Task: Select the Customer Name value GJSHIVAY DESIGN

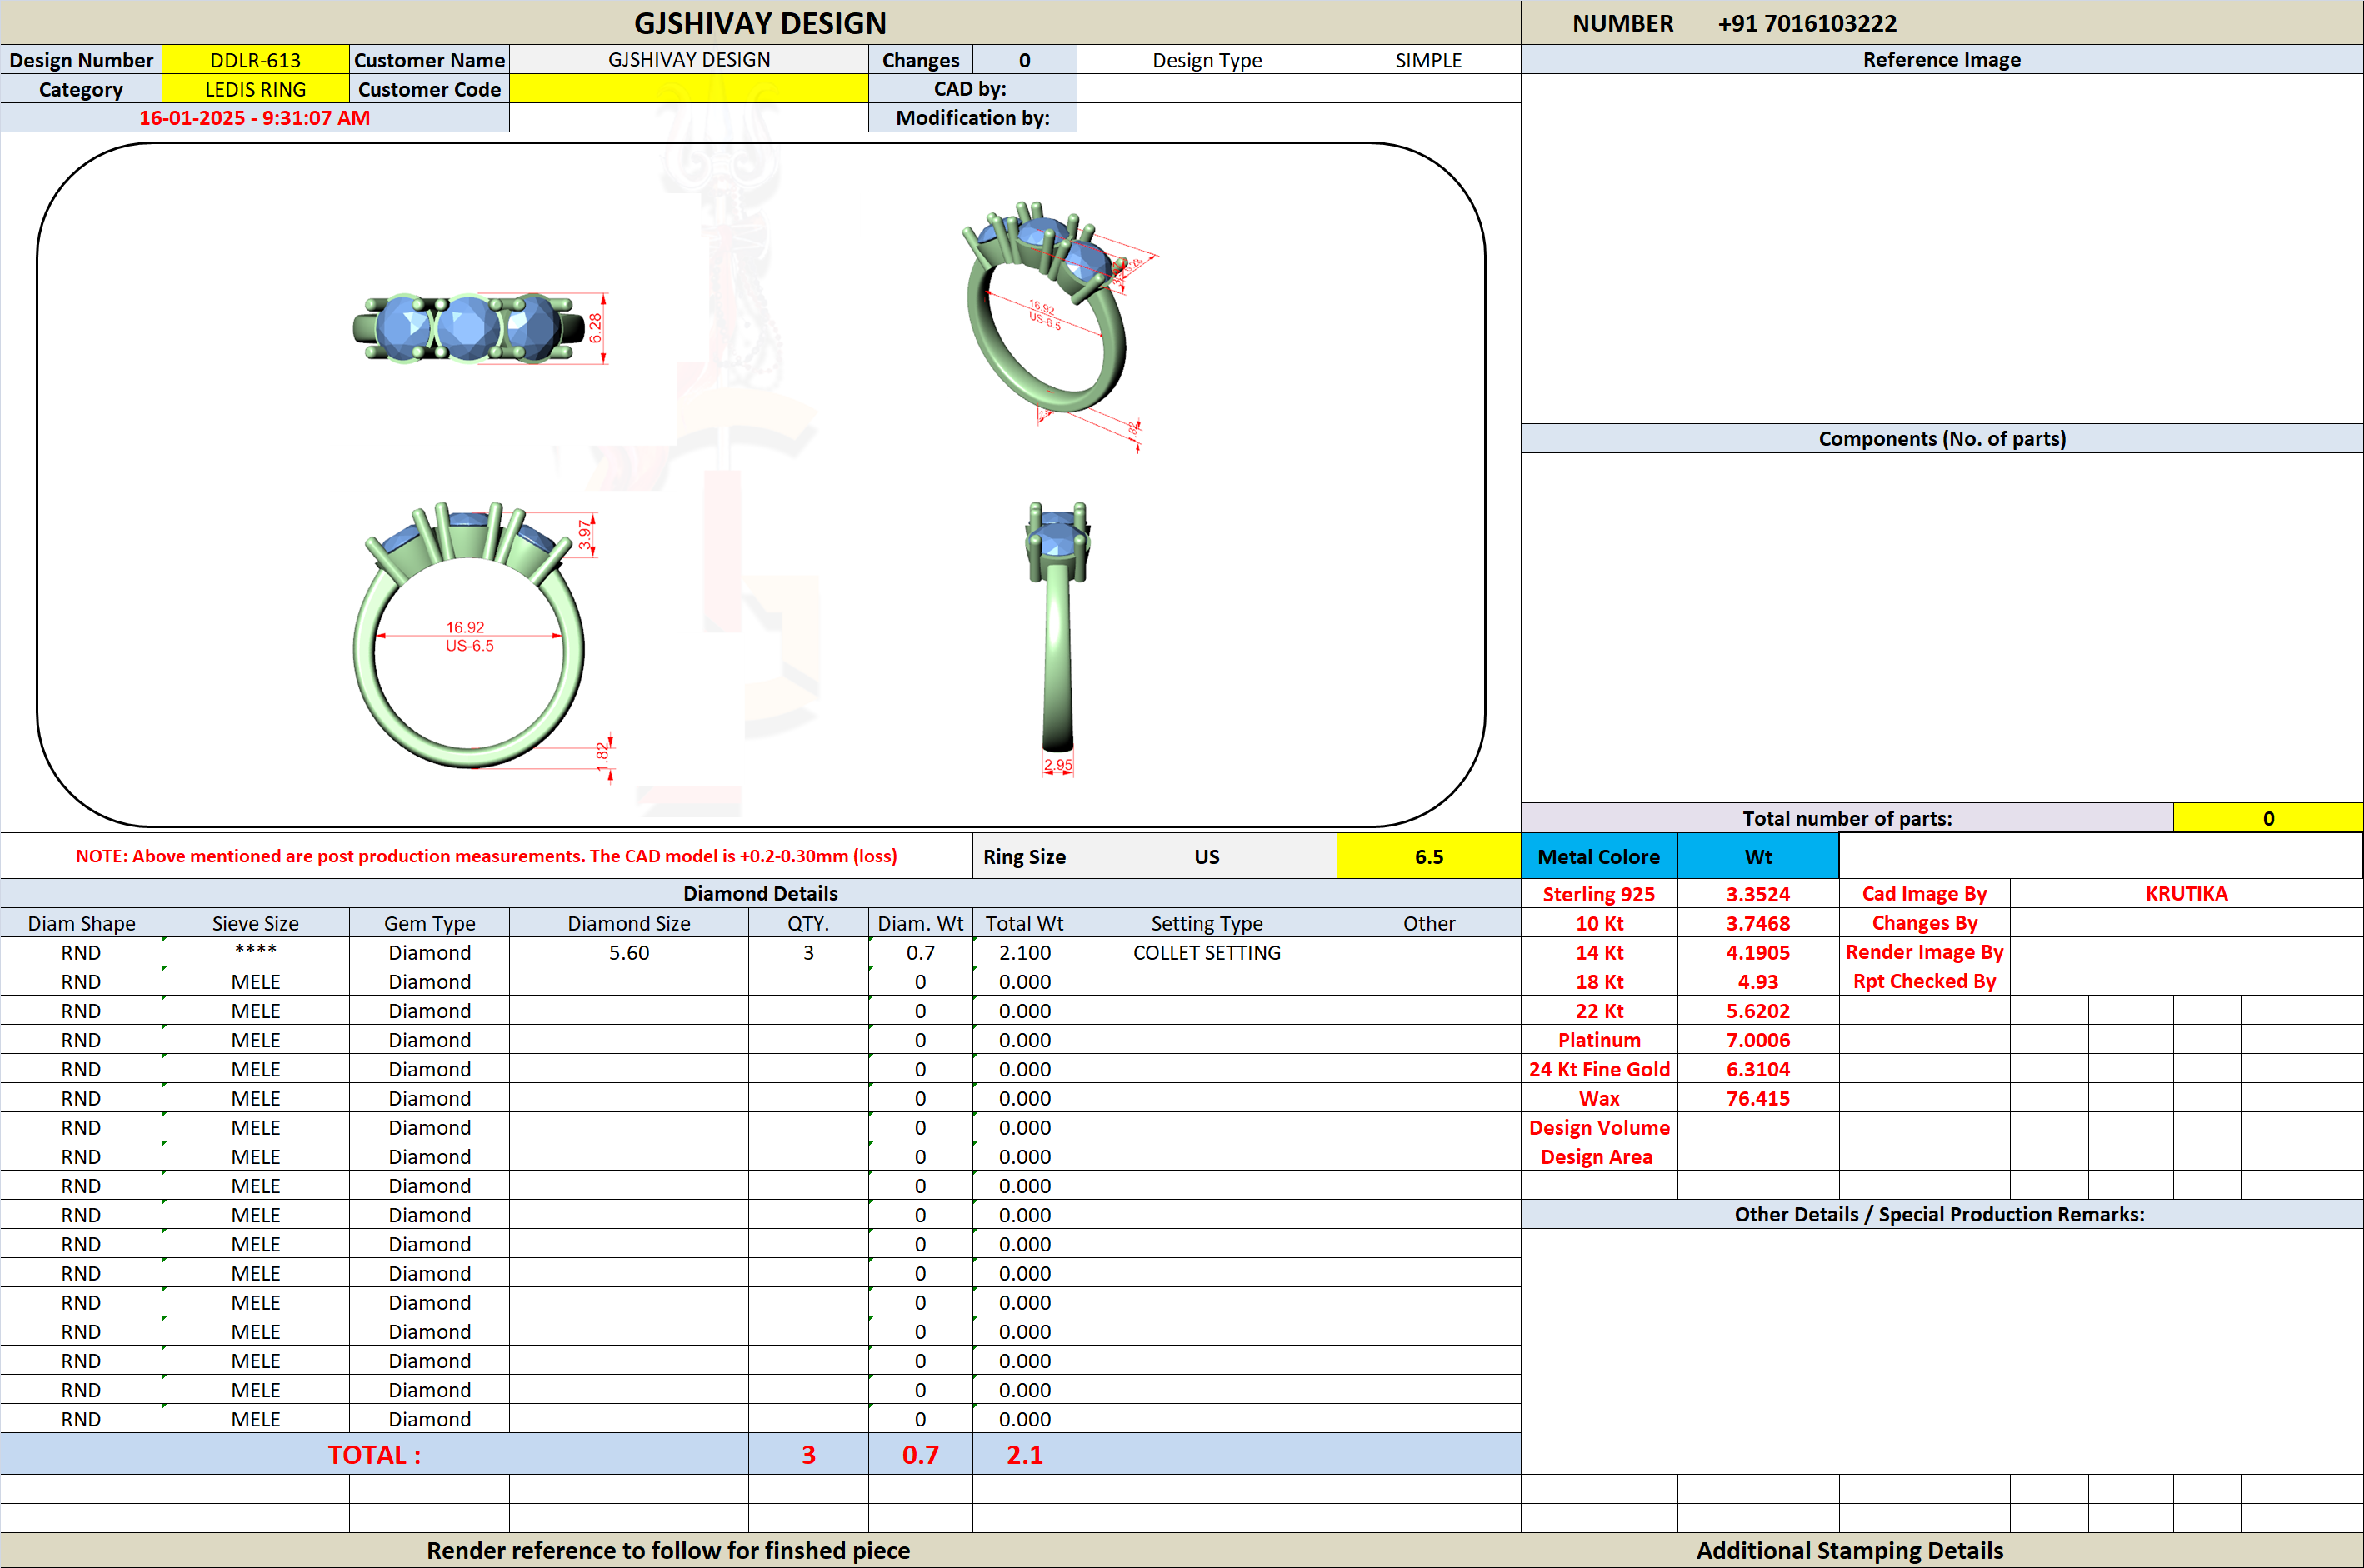Action: tap(689, 60)
